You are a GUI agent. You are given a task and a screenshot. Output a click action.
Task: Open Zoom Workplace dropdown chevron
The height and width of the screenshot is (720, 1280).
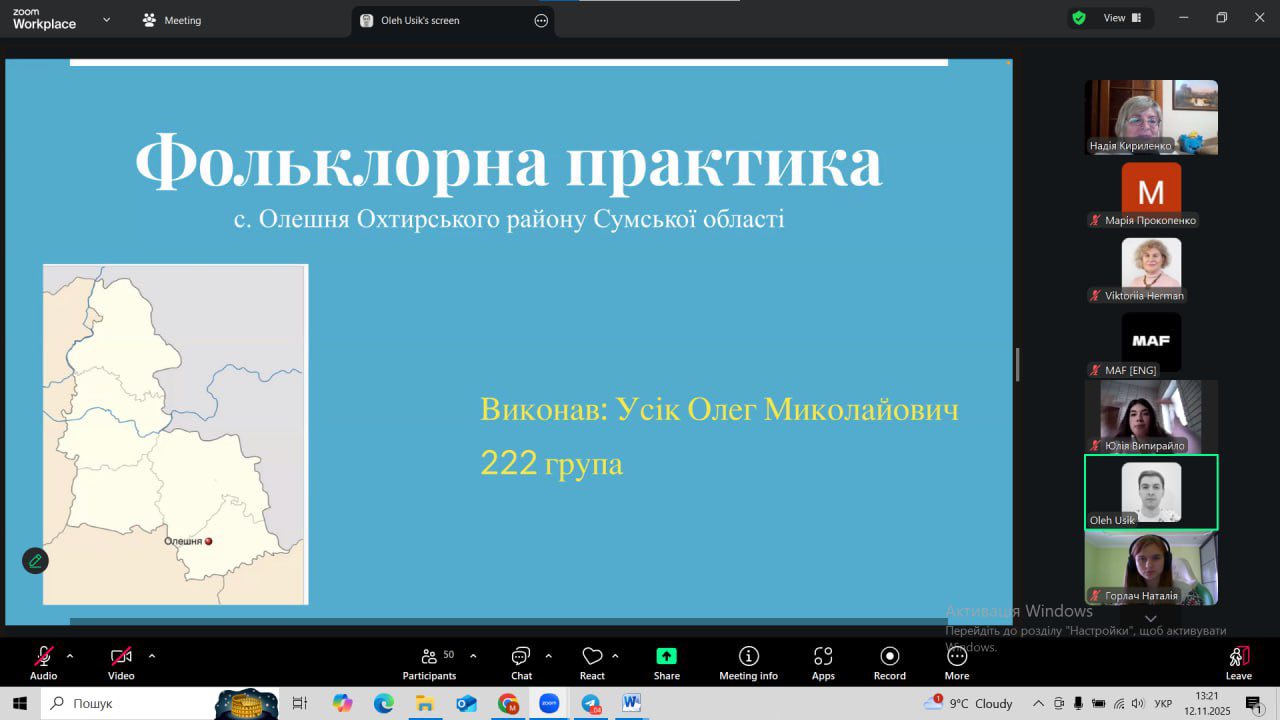106,19
